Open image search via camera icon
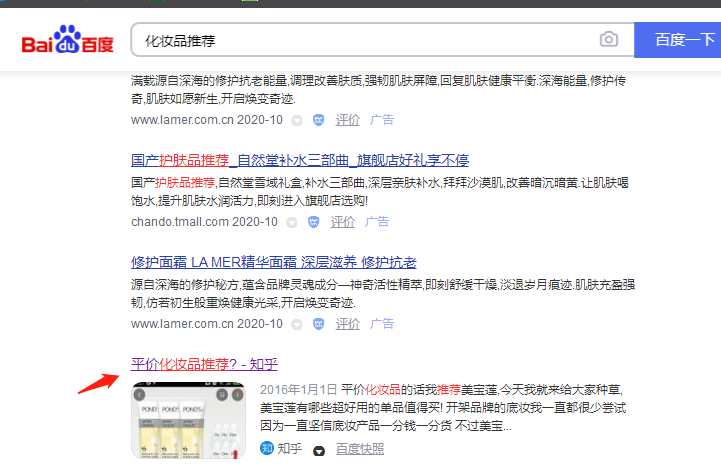 [x=608, y=40]
